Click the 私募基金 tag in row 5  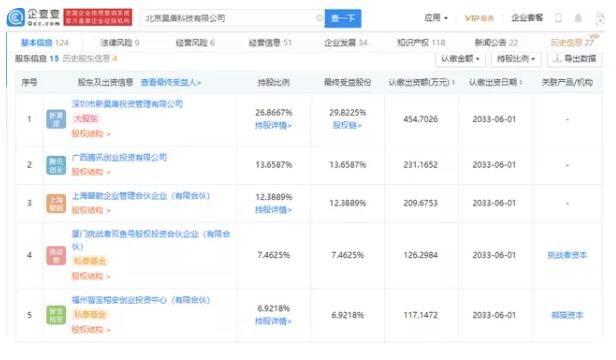pos(90,314)
